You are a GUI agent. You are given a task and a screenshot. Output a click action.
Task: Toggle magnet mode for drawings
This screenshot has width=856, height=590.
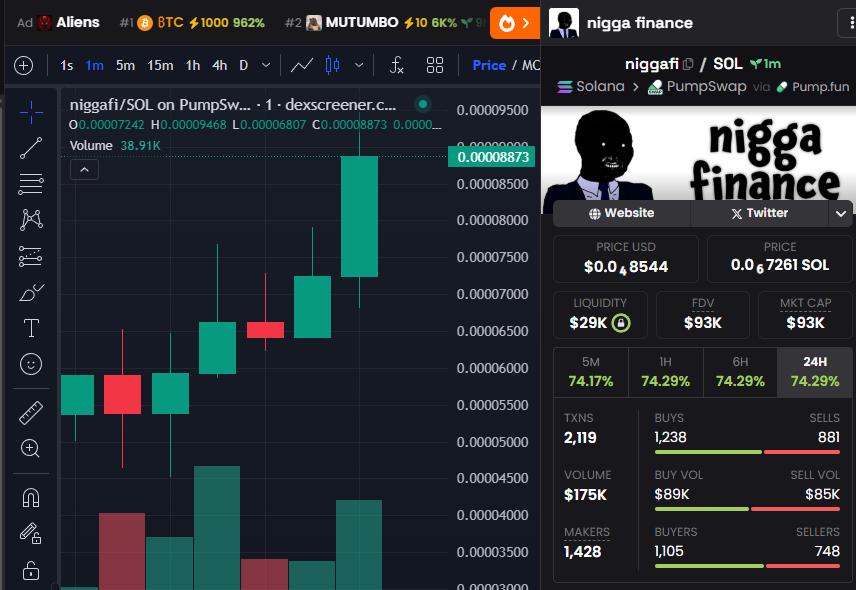[x=31, y=497]
